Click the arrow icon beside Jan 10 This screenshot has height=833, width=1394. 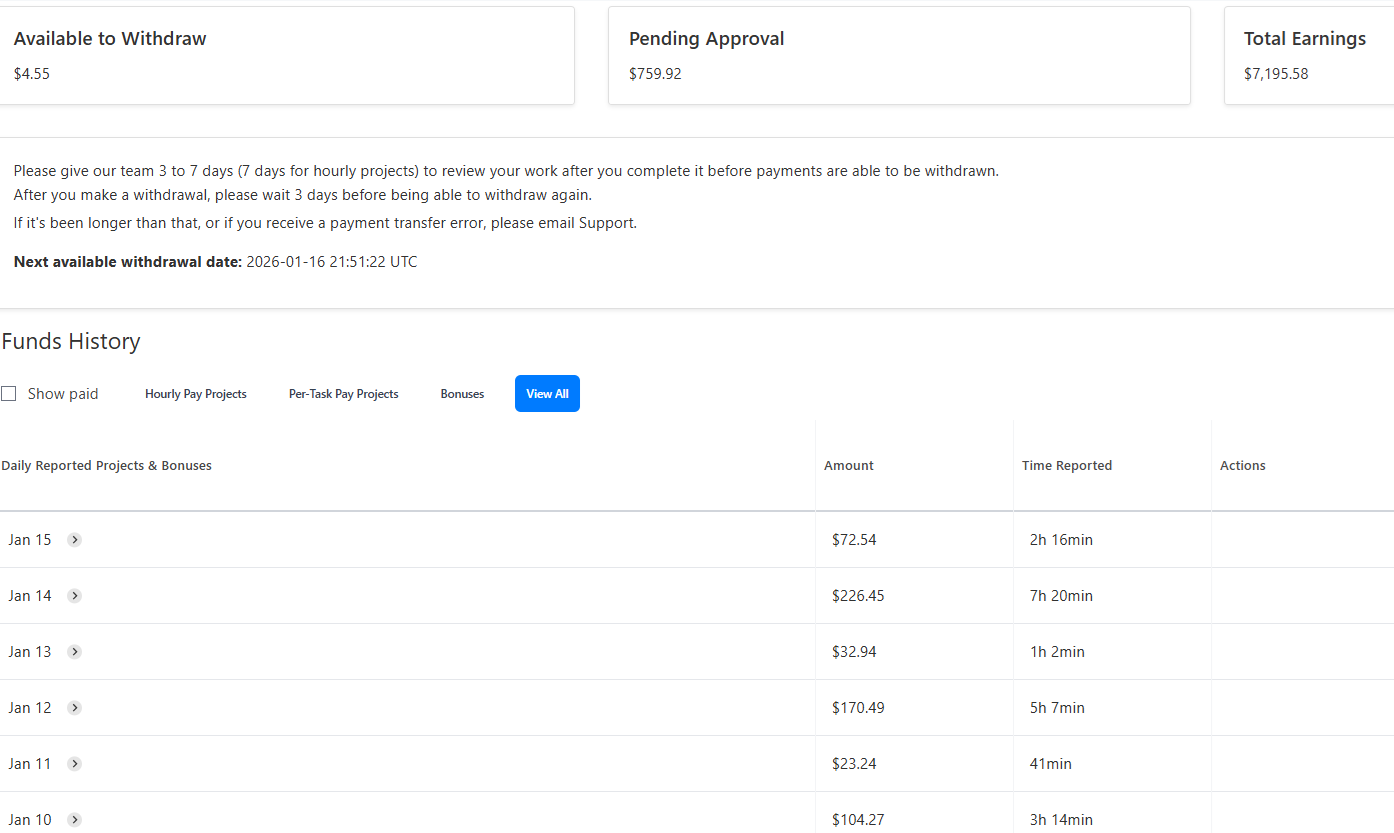coord(74,820)
